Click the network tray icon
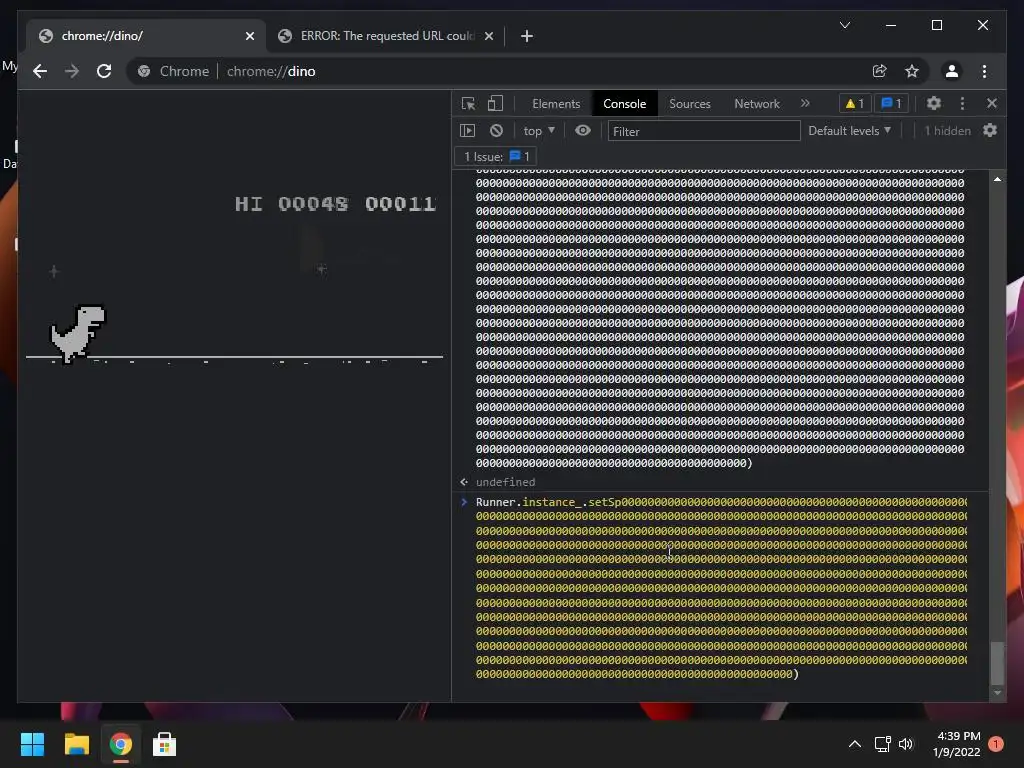Image resolution: width=1024 pixels, height=768 pixels. 882,744
